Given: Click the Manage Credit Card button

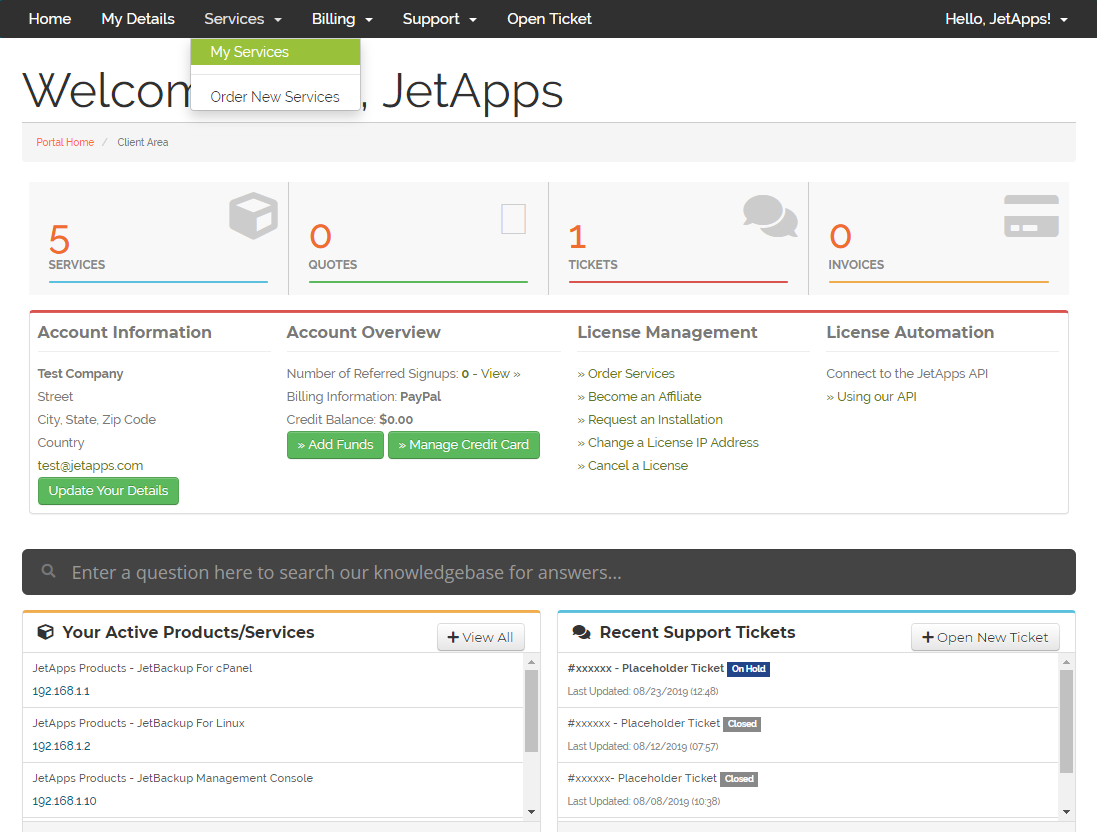Looking at the screenshot, I should point(464,445).
